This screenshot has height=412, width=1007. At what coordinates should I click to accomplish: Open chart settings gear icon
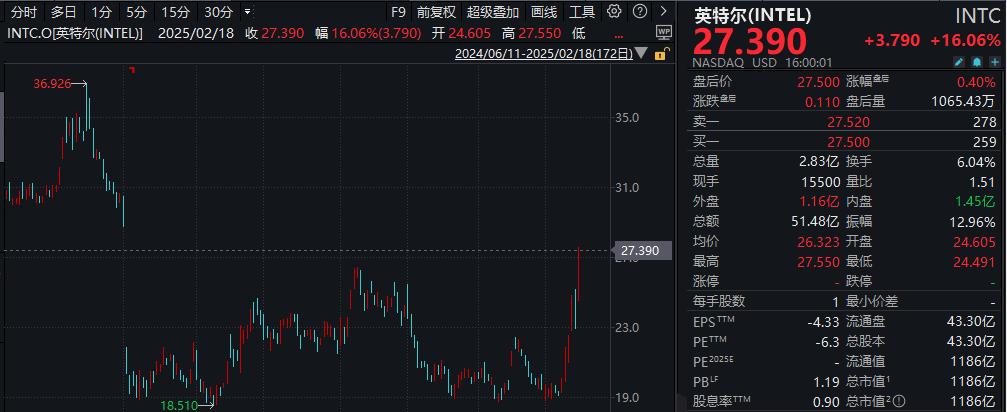click(615, 11)
